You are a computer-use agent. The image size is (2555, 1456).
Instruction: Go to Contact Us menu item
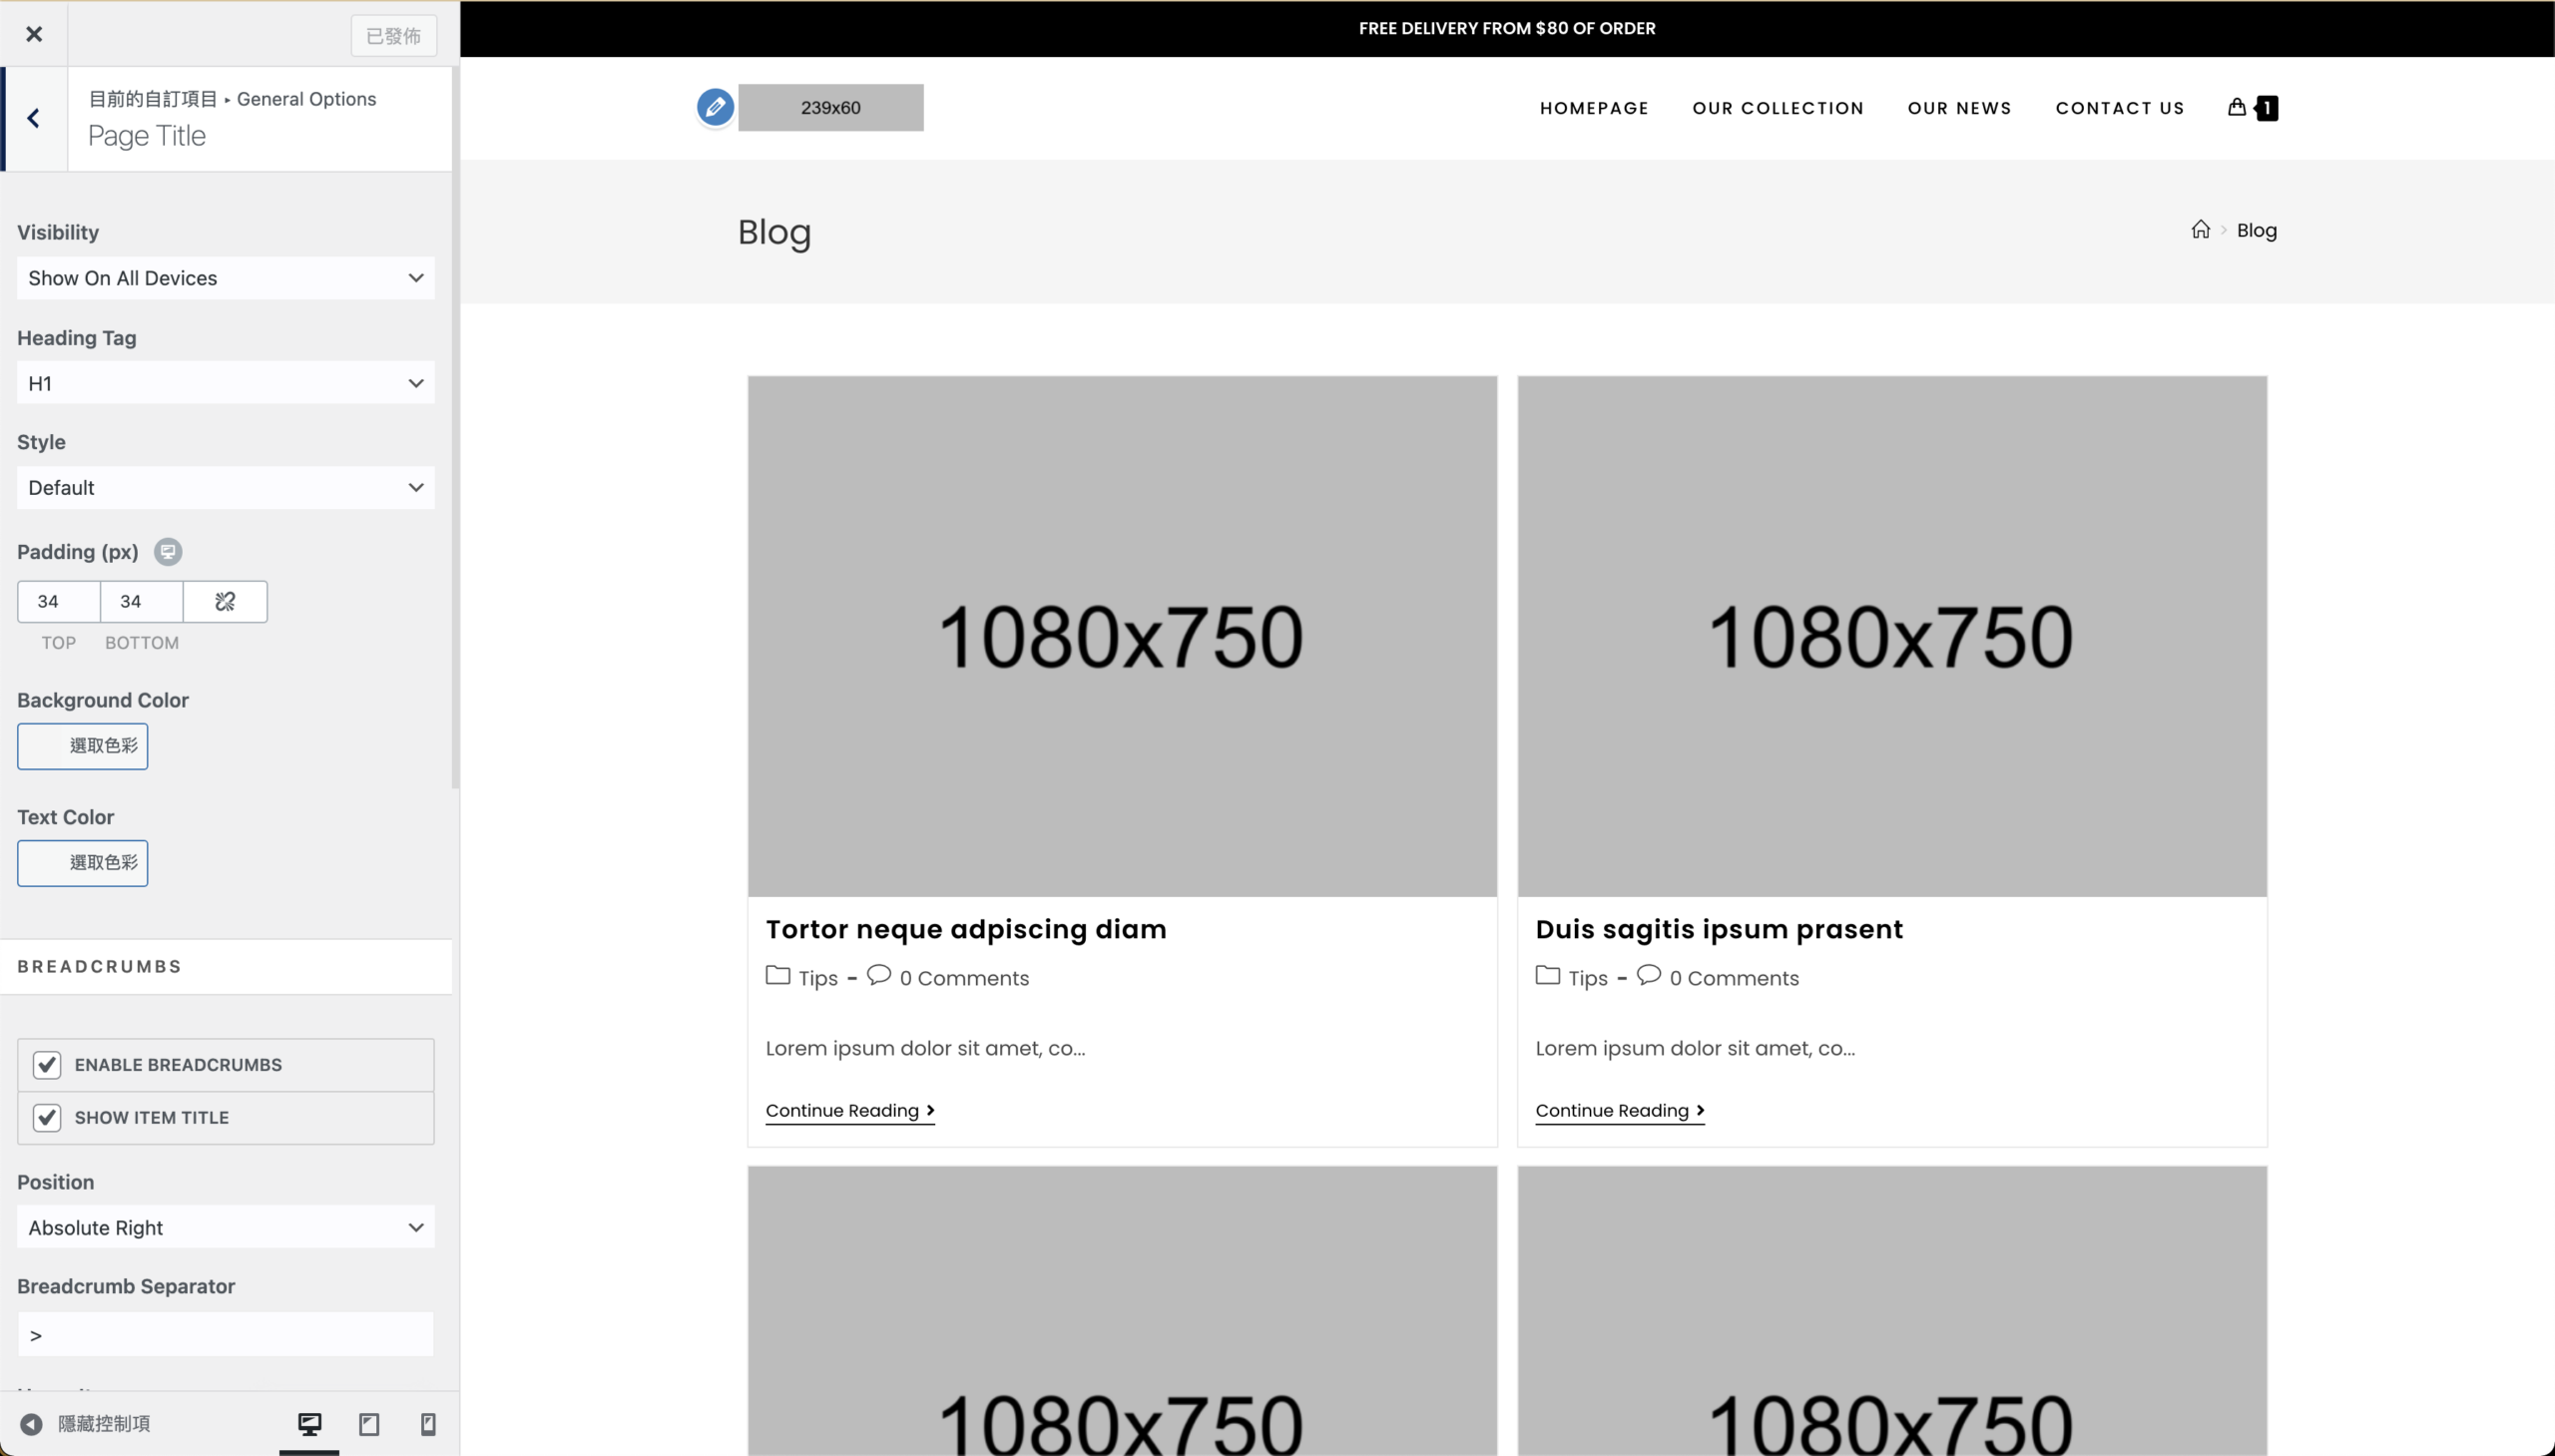[x=2119, y=108]
